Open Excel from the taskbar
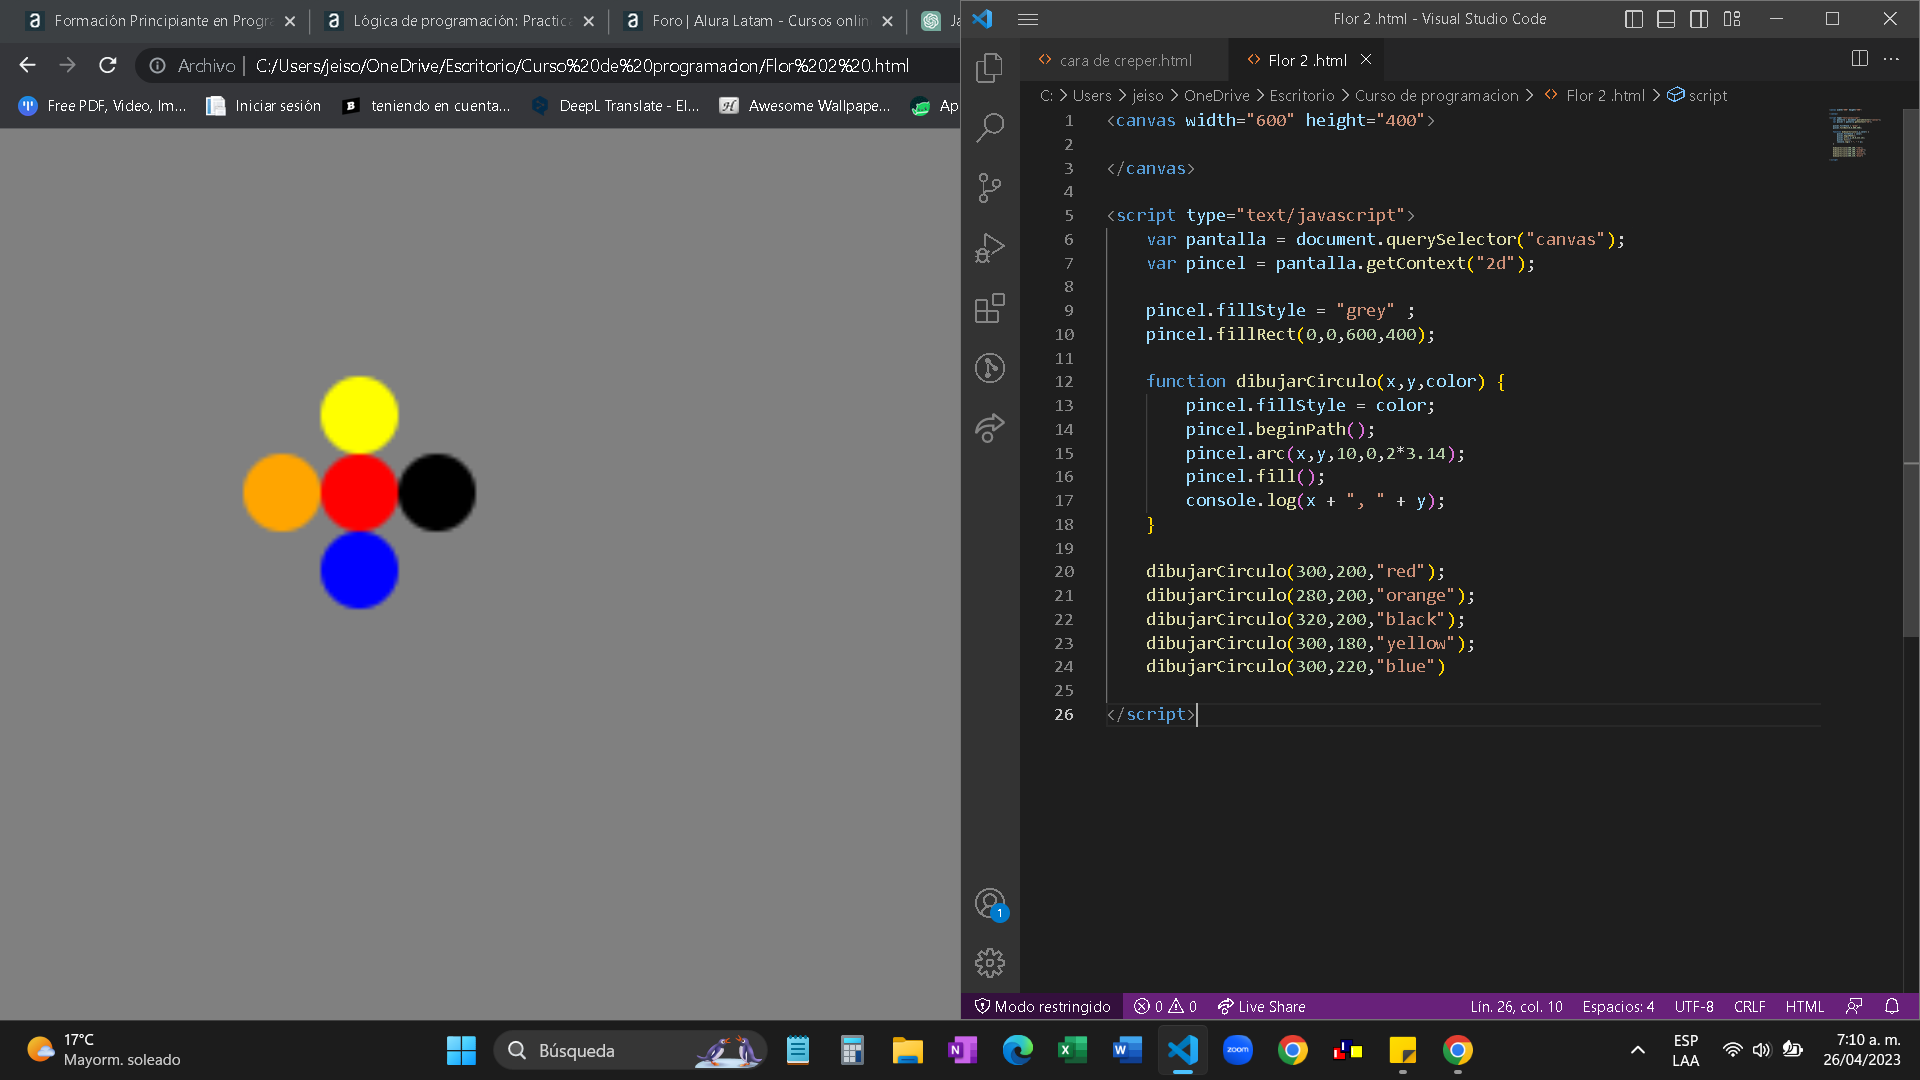The height and width of the screenshot is (1080, 1920). tap(1072, 1050)
